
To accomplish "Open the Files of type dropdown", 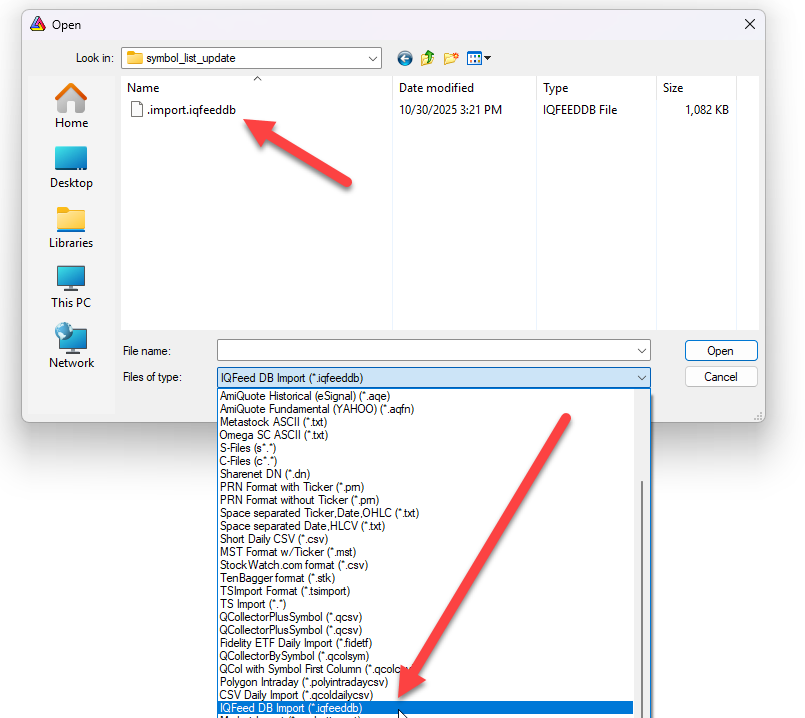I will click(x=641, y=377).
